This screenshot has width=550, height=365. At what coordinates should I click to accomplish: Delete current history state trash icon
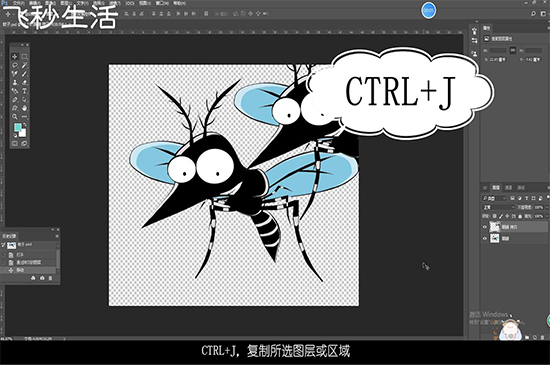point(51,278)
